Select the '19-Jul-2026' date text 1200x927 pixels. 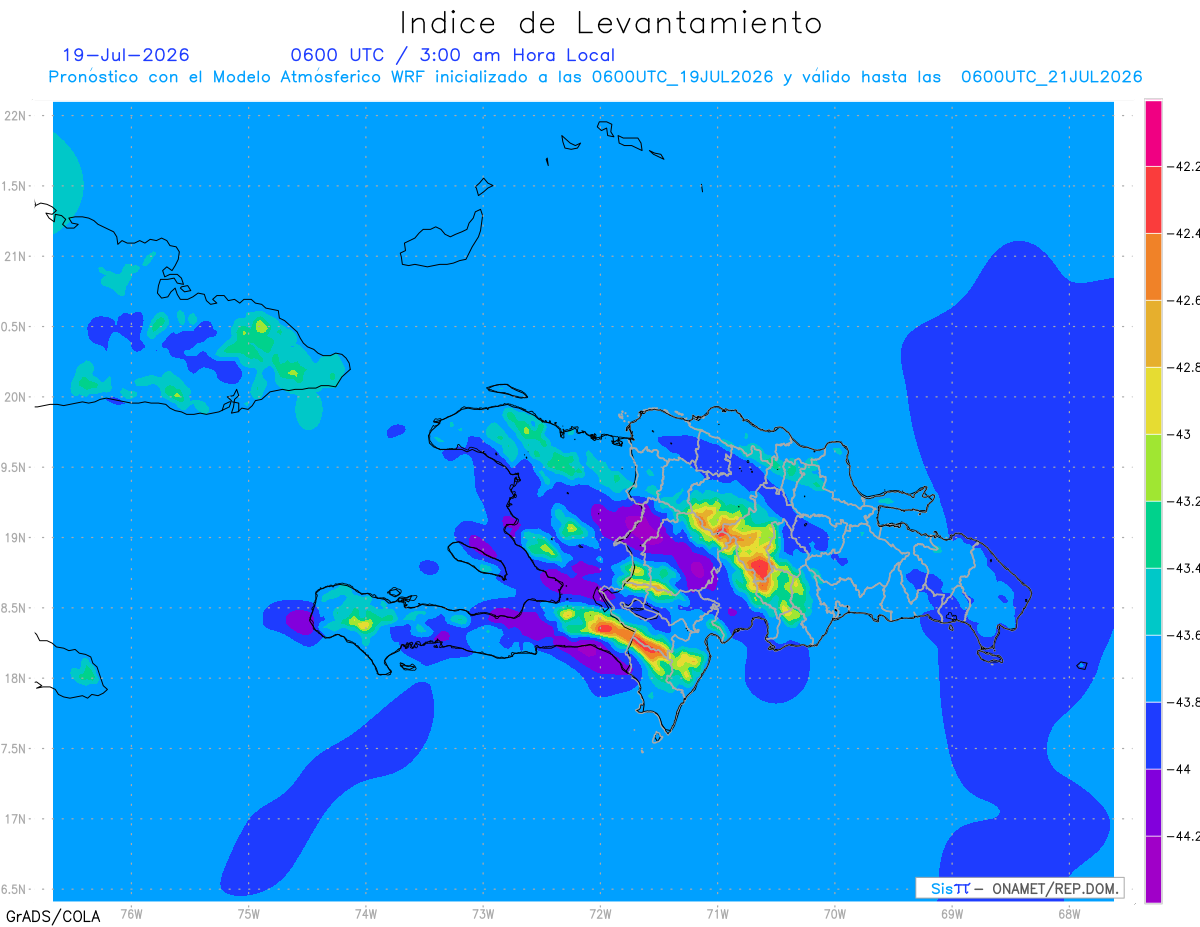[126, 55]
